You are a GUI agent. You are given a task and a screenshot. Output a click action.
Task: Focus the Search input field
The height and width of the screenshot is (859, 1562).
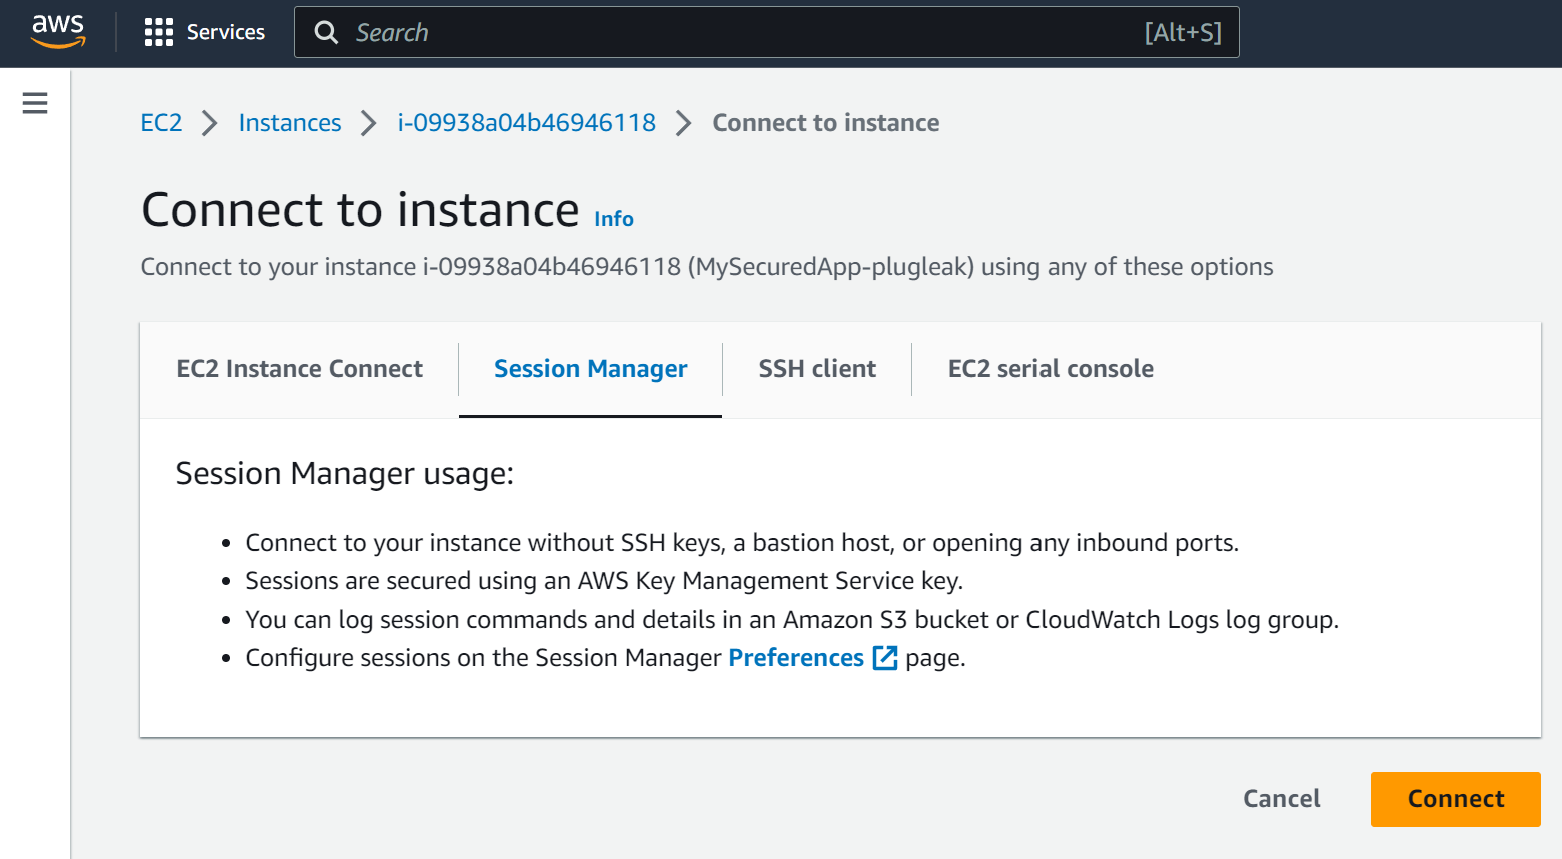pos(740,32)
